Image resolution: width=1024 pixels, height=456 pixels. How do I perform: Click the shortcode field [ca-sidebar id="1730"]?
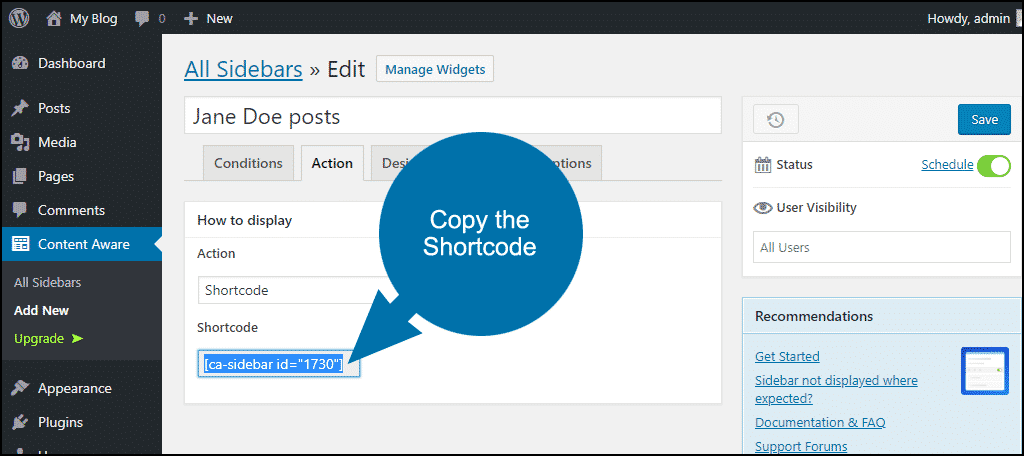click(x=279, y=365)
